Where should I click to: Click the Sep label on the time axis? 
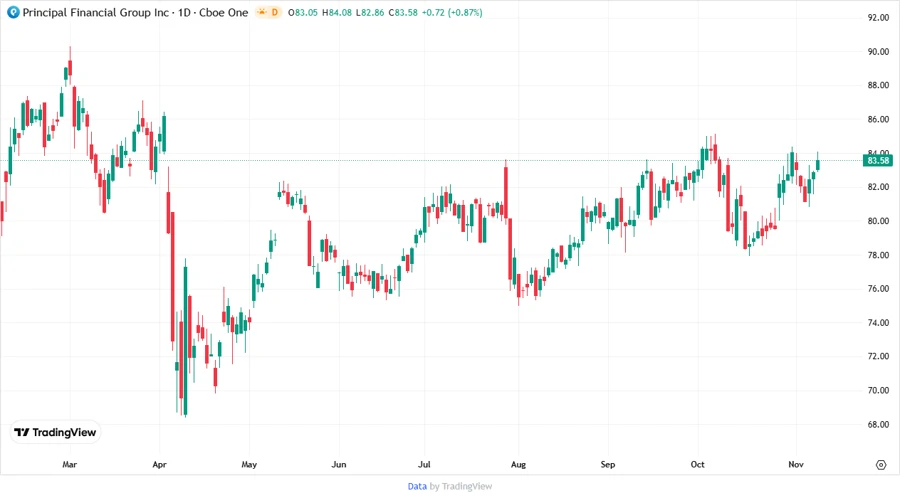(608, 464)
